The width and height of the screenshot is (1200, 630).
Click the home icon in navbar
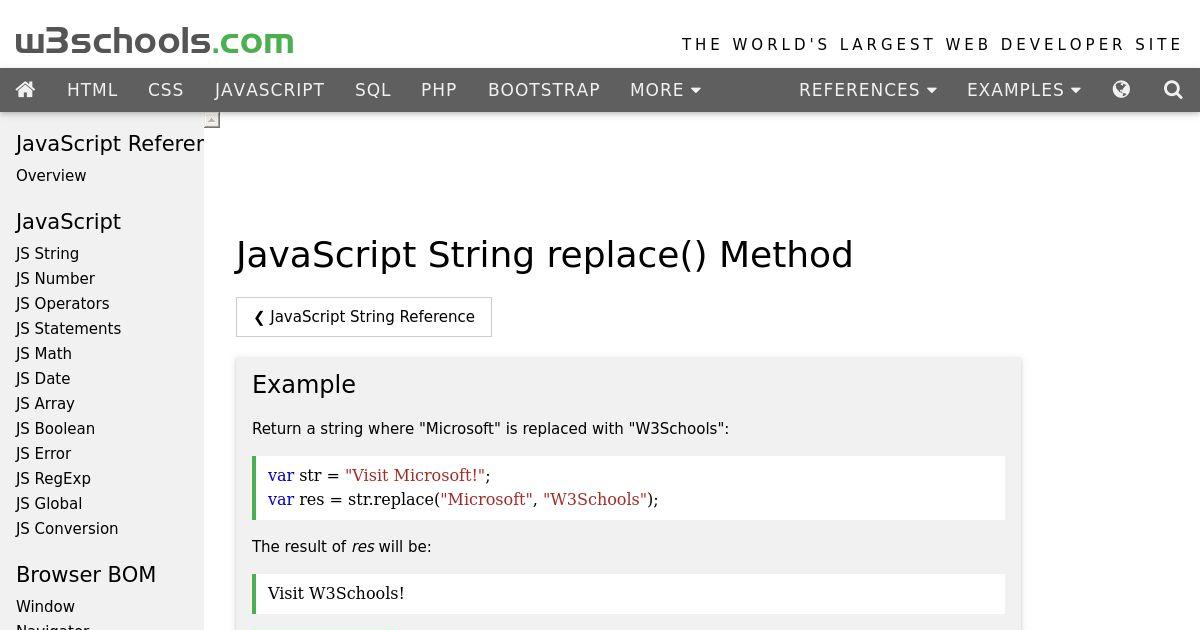pyautogui.click(x=26, y=90)
